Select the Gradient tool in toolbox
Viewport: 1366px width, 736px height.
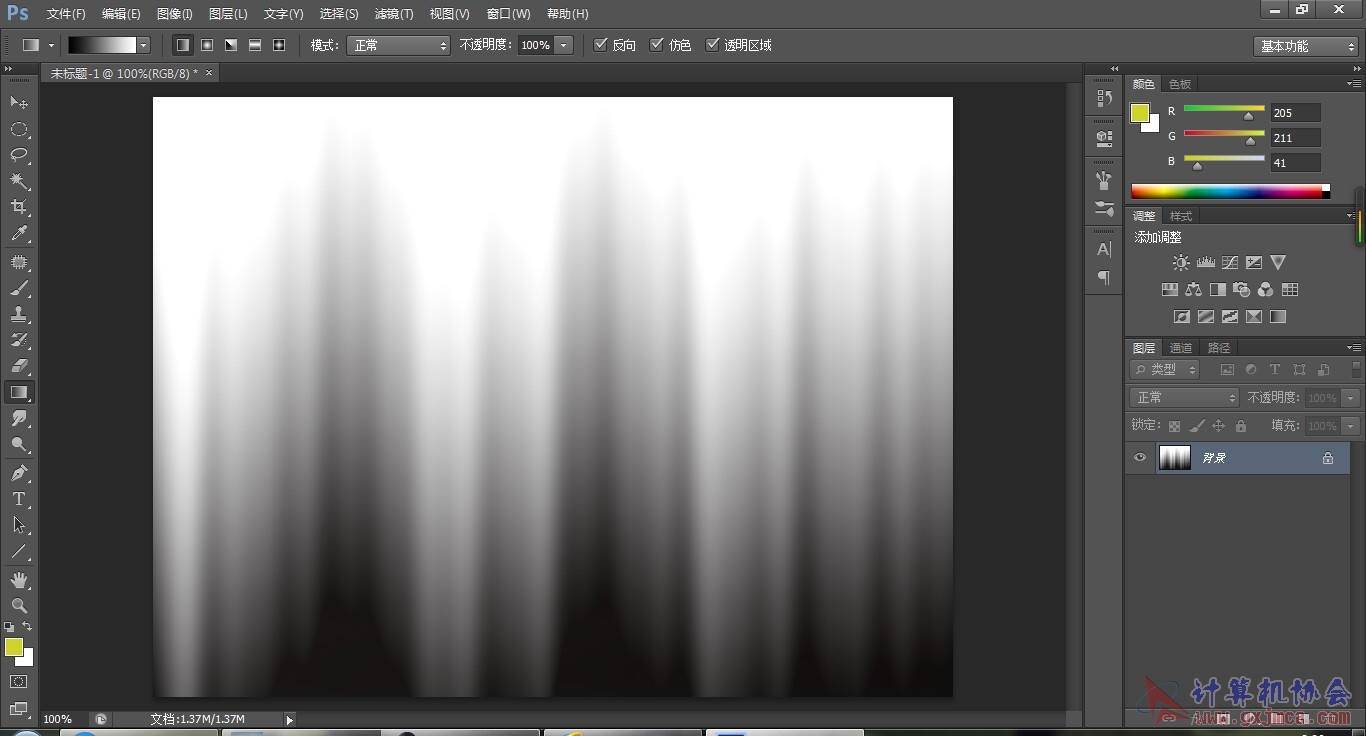point(19,392)
